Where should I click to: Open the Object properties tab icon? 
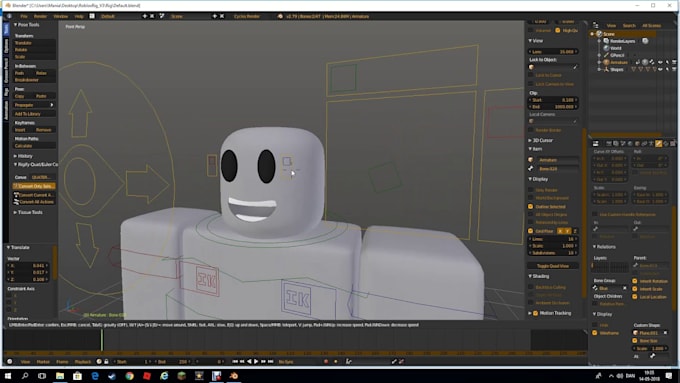click(x=637, y=143)
